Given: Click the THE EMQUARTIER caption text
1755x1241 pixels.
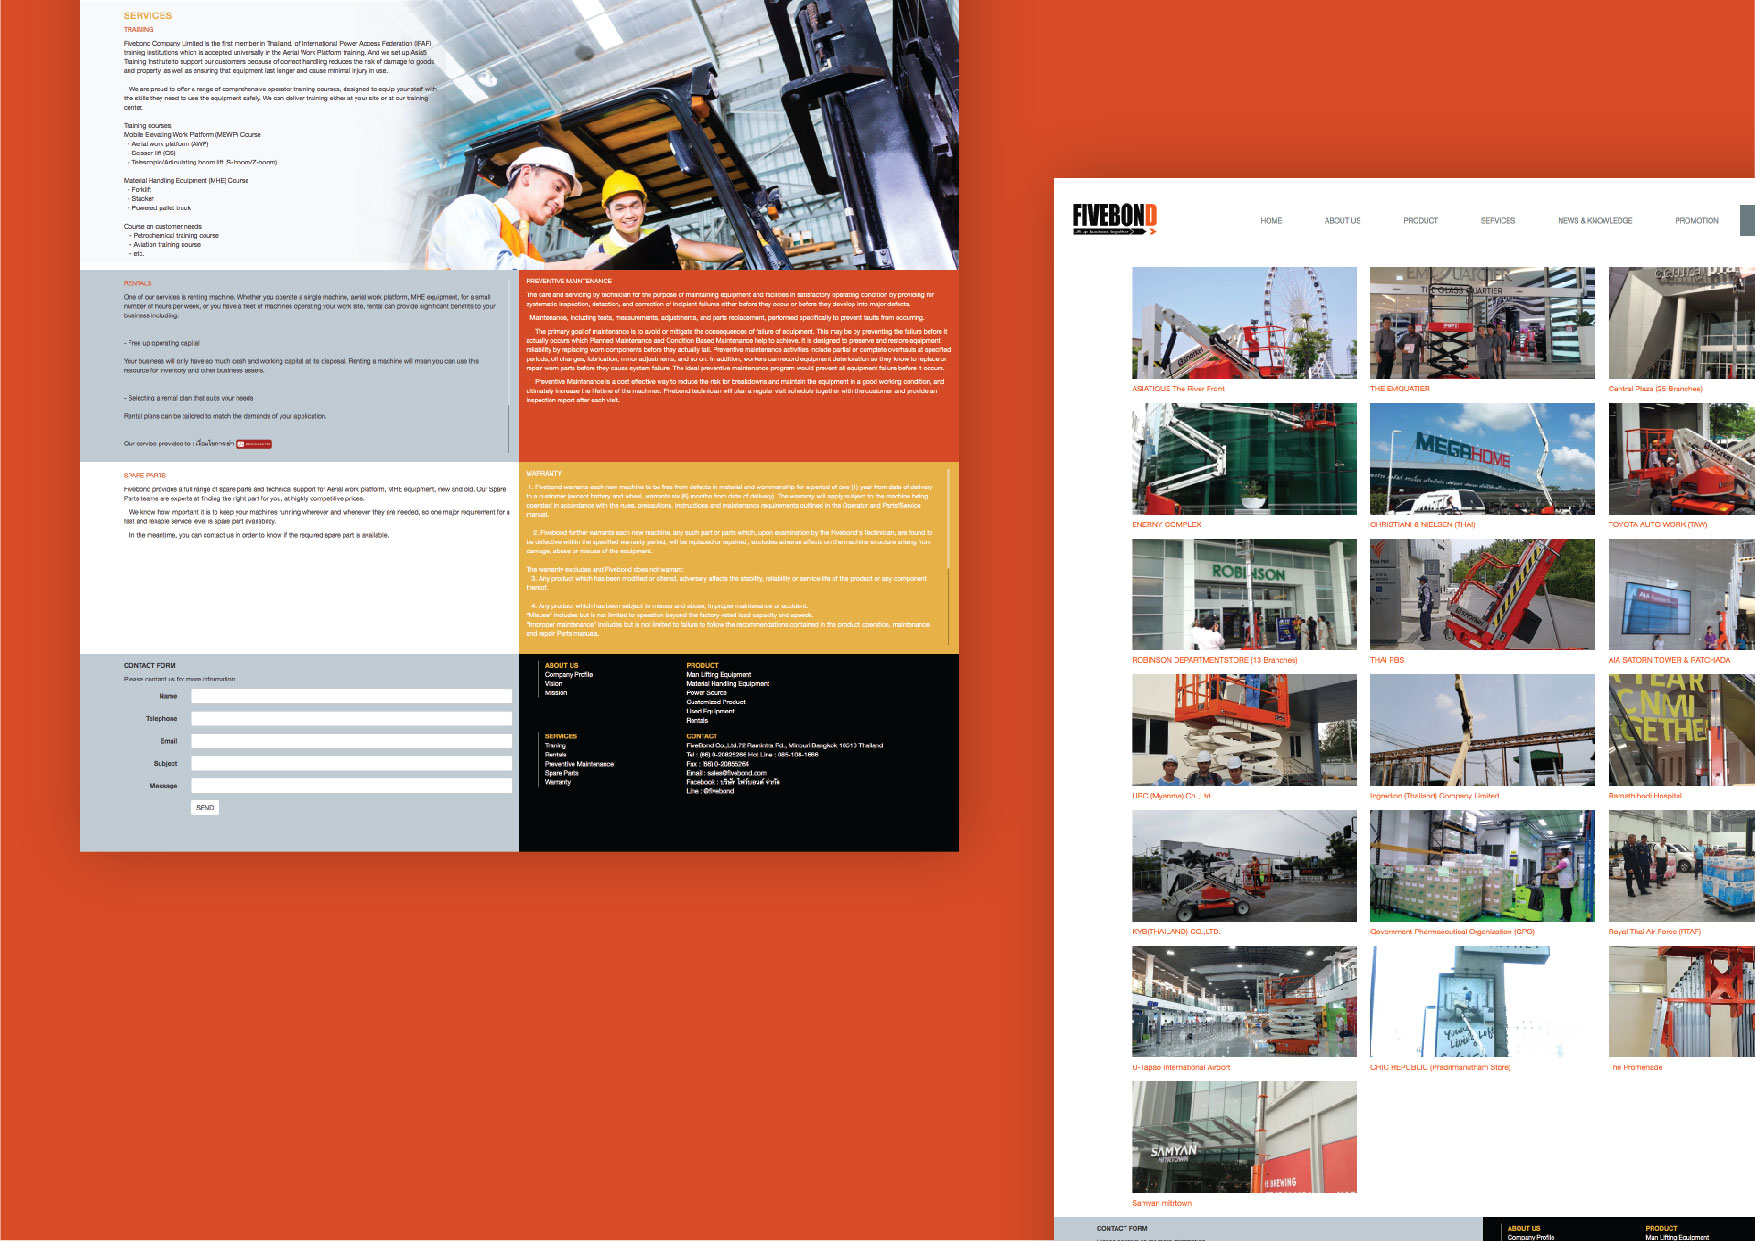Looking at the screenshot, I should click(1399, 388).
